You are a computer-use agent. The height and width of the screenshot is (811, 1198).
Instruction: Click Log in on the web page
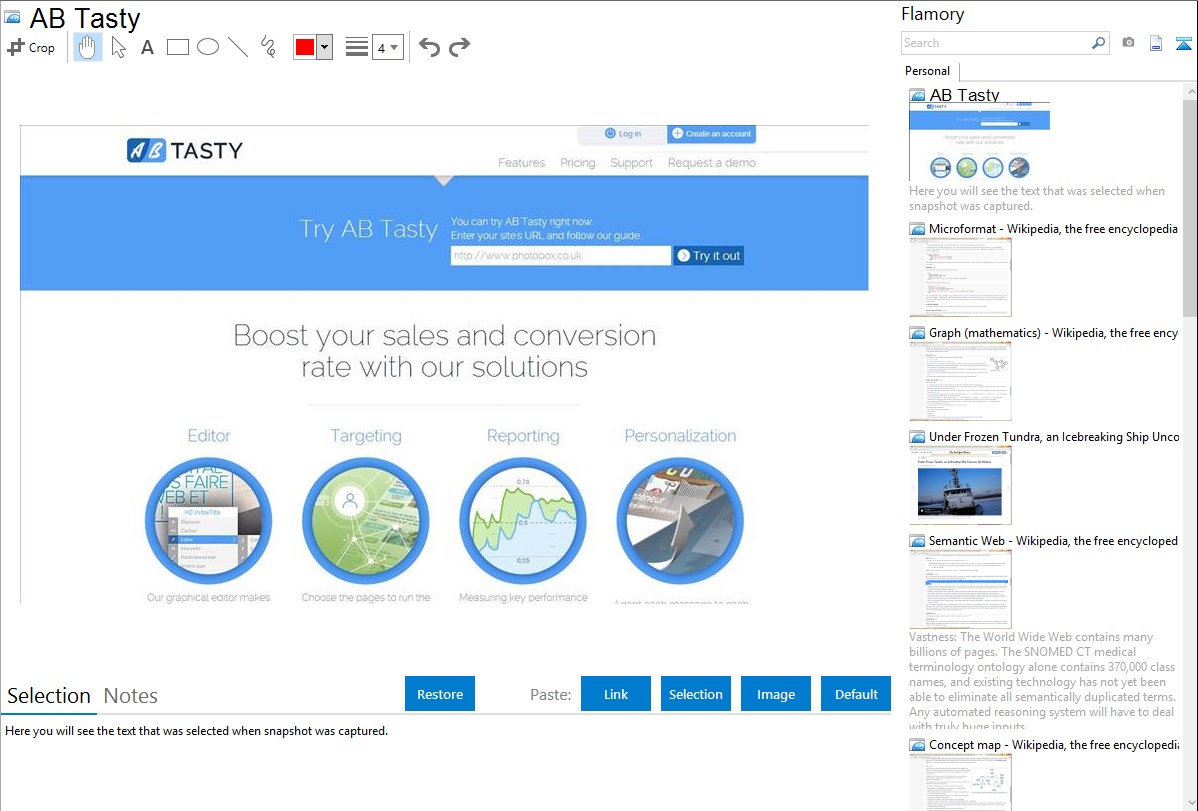(x=623, y=134)
